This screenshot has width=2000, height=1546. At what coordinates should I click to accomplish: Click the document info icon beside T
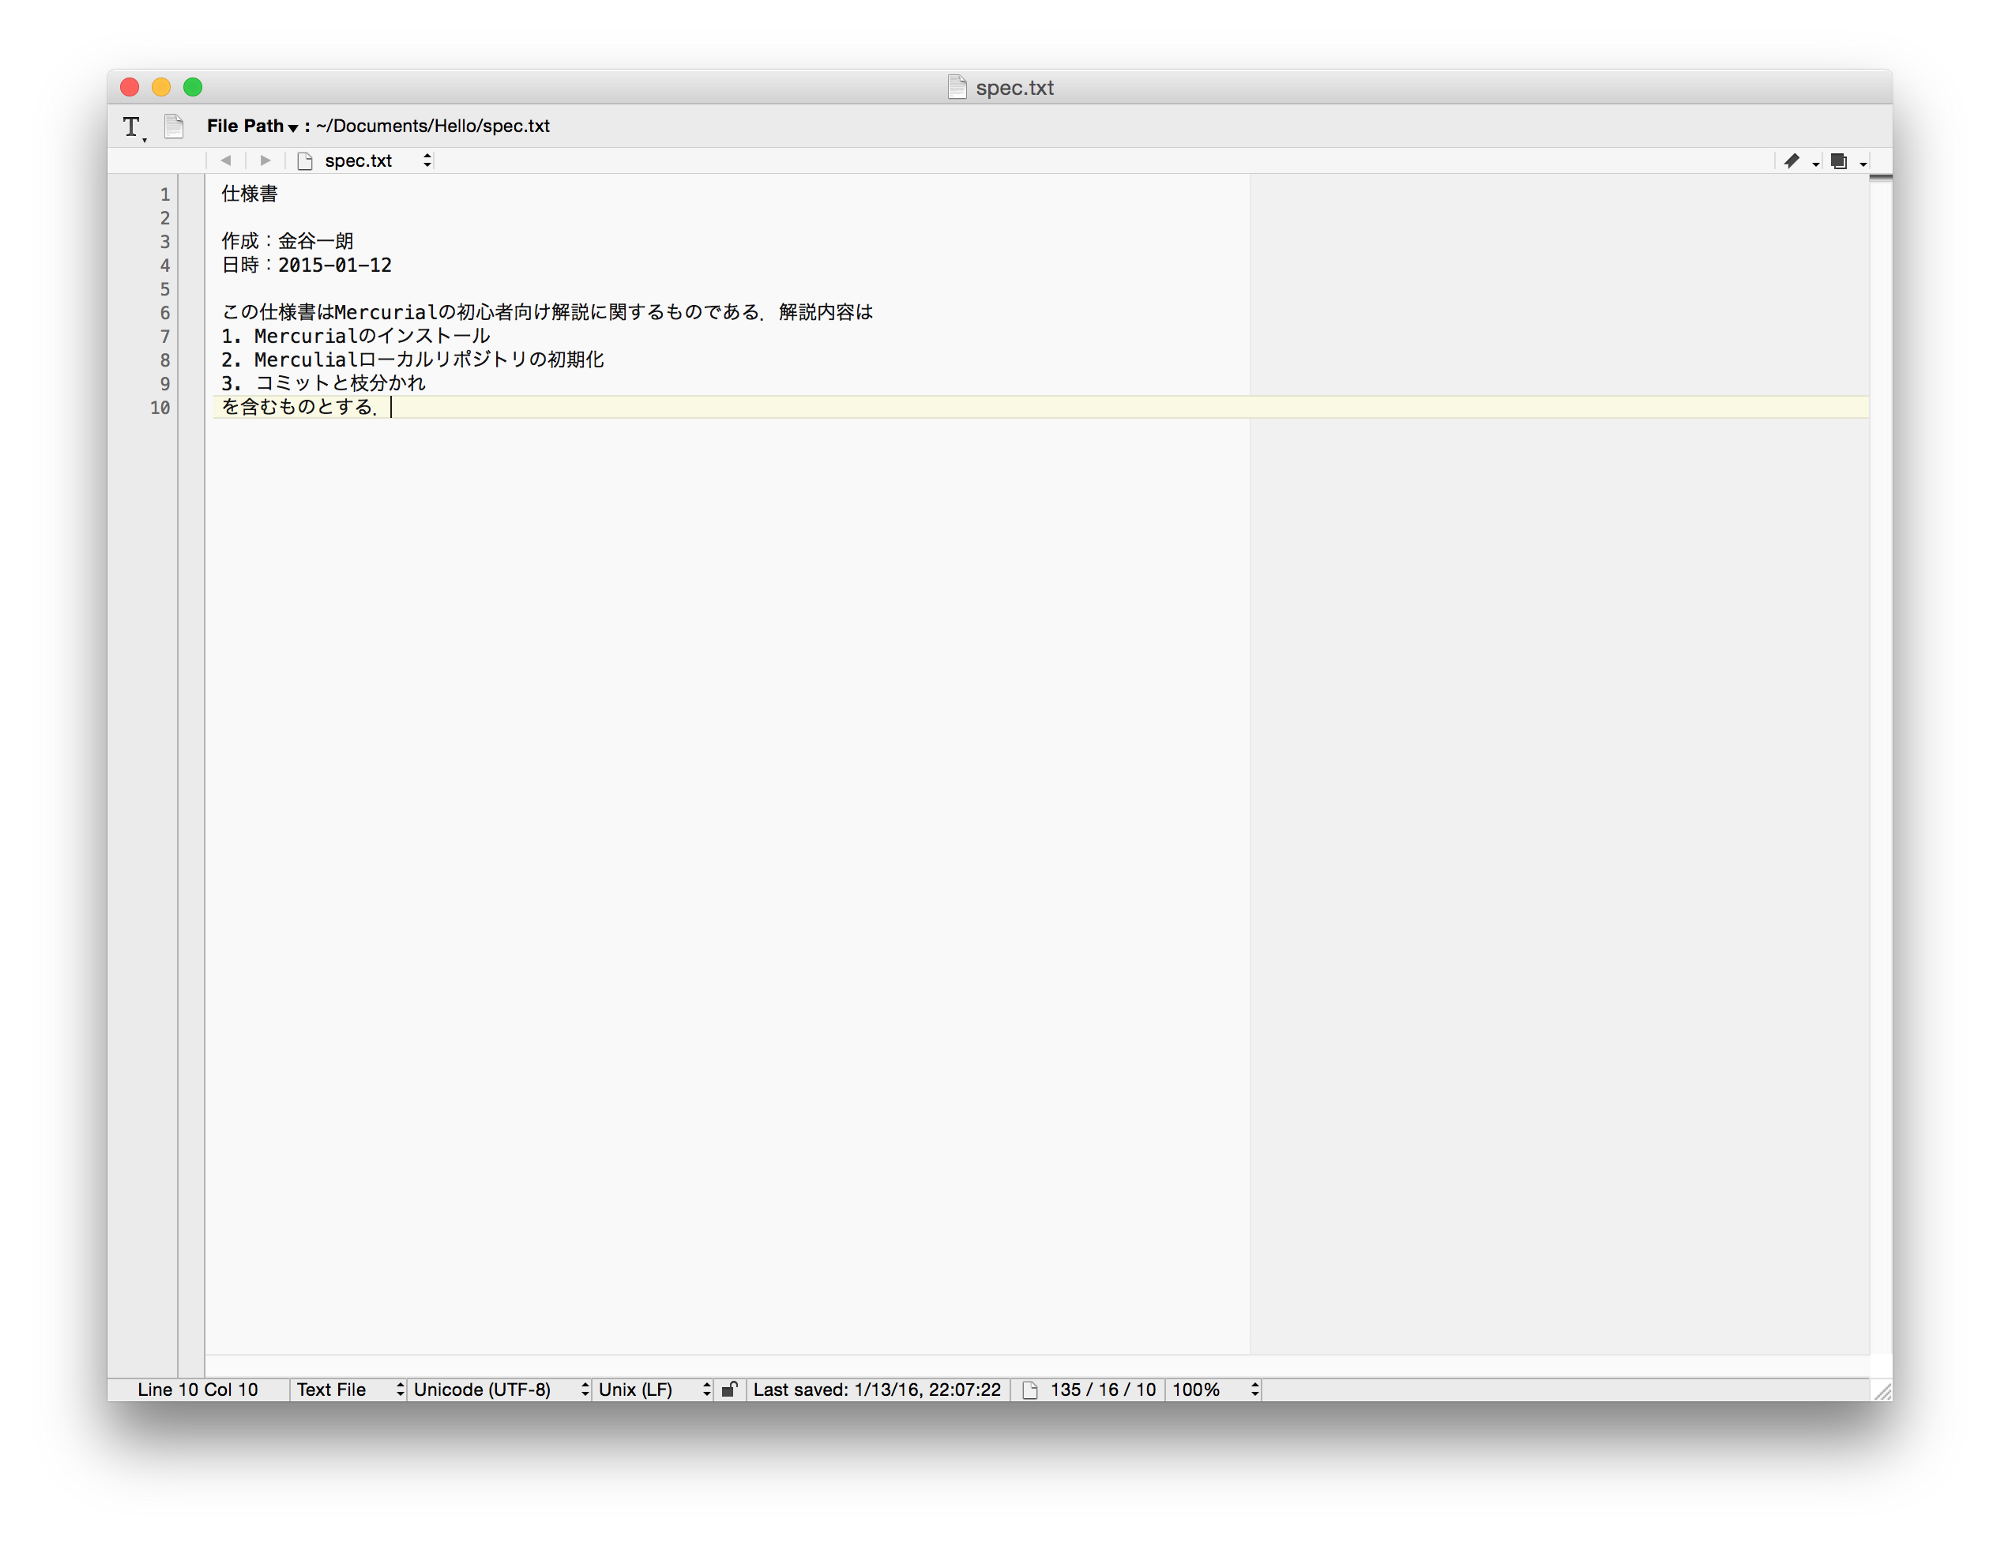click(174, 126)
